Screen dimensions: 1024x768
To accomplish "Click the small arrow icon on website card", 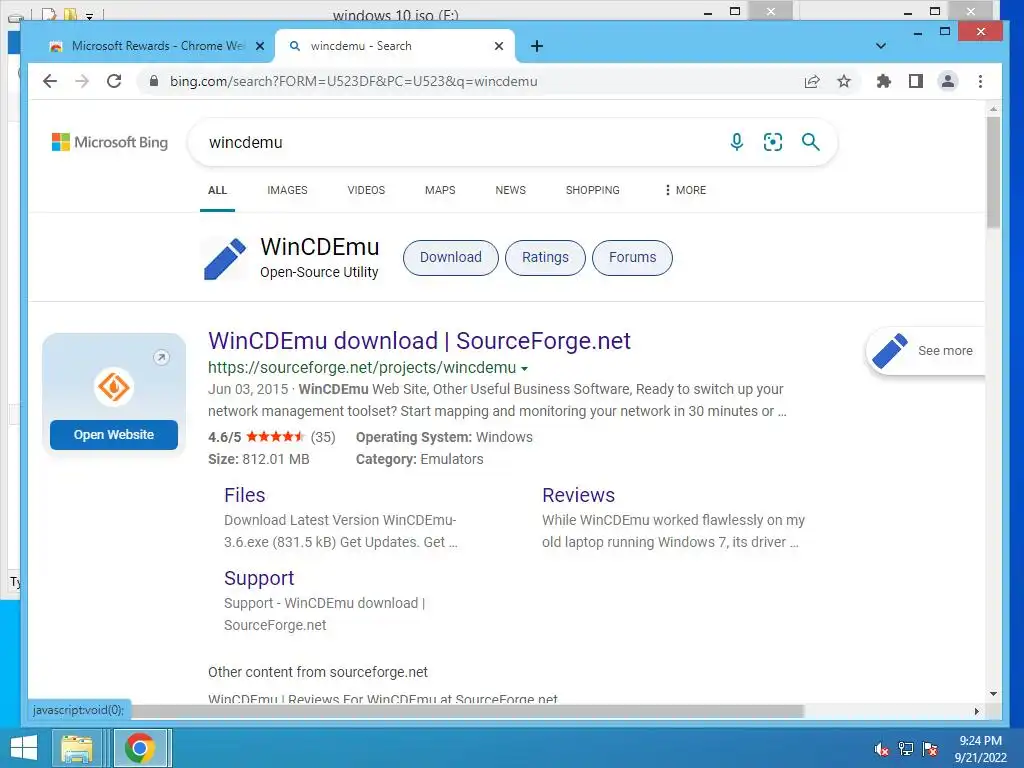I will tap(161, 357).
